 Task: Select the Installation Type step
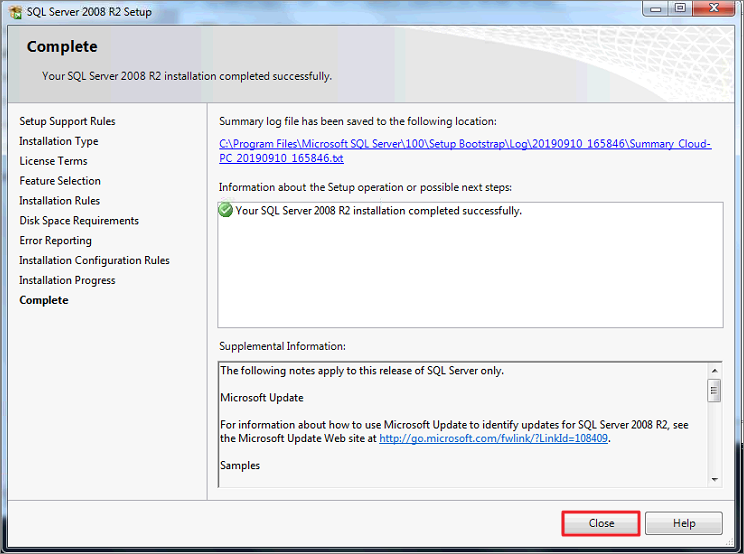point(58,141)
